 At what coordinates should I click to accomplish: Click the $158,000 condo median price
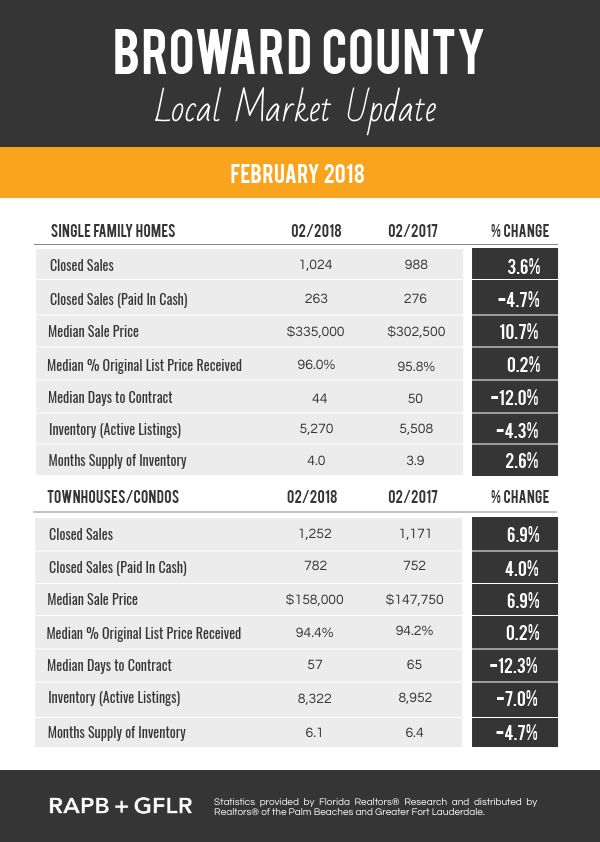tap(314, 599)
